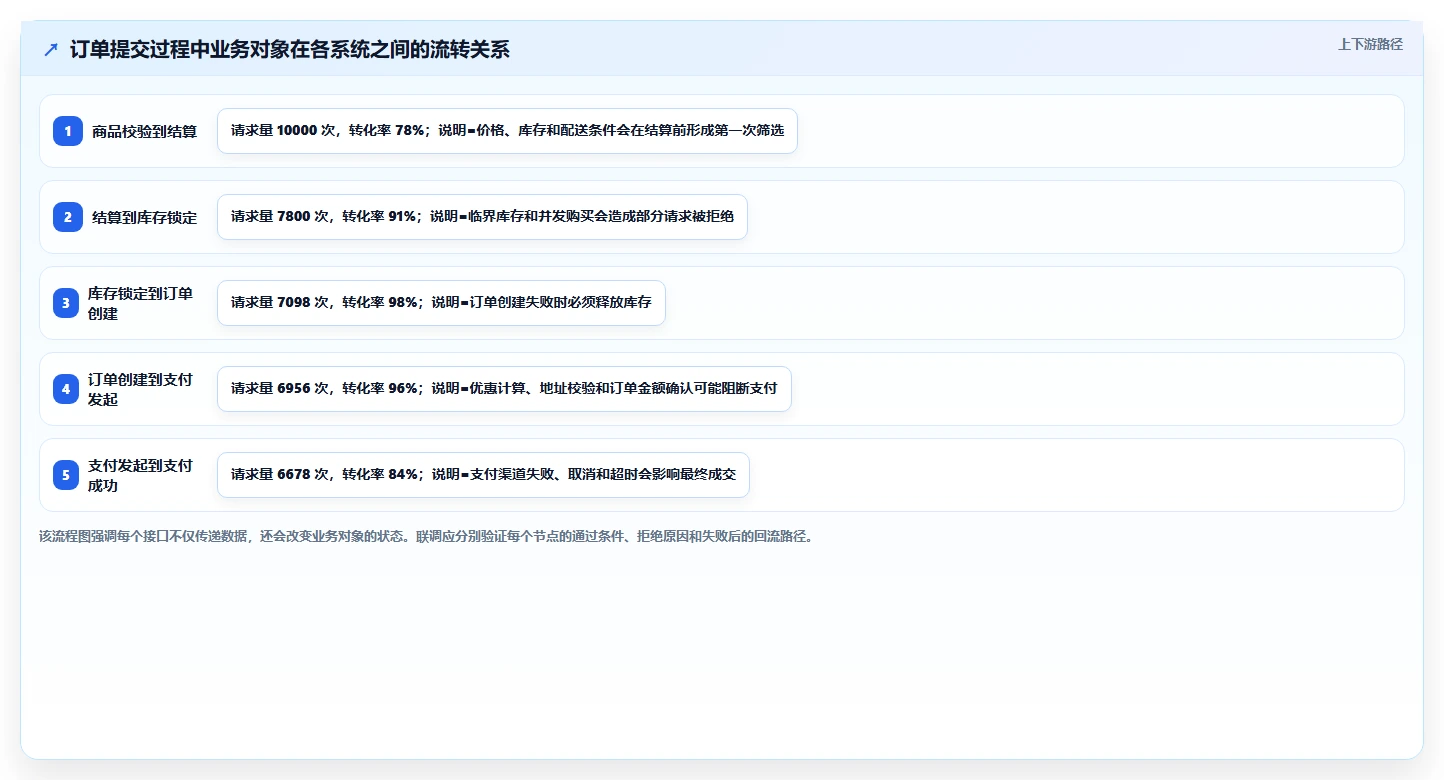Click the detail box with 请求量 10000 次
The image size is (1444, 780).
coord(507,131)
